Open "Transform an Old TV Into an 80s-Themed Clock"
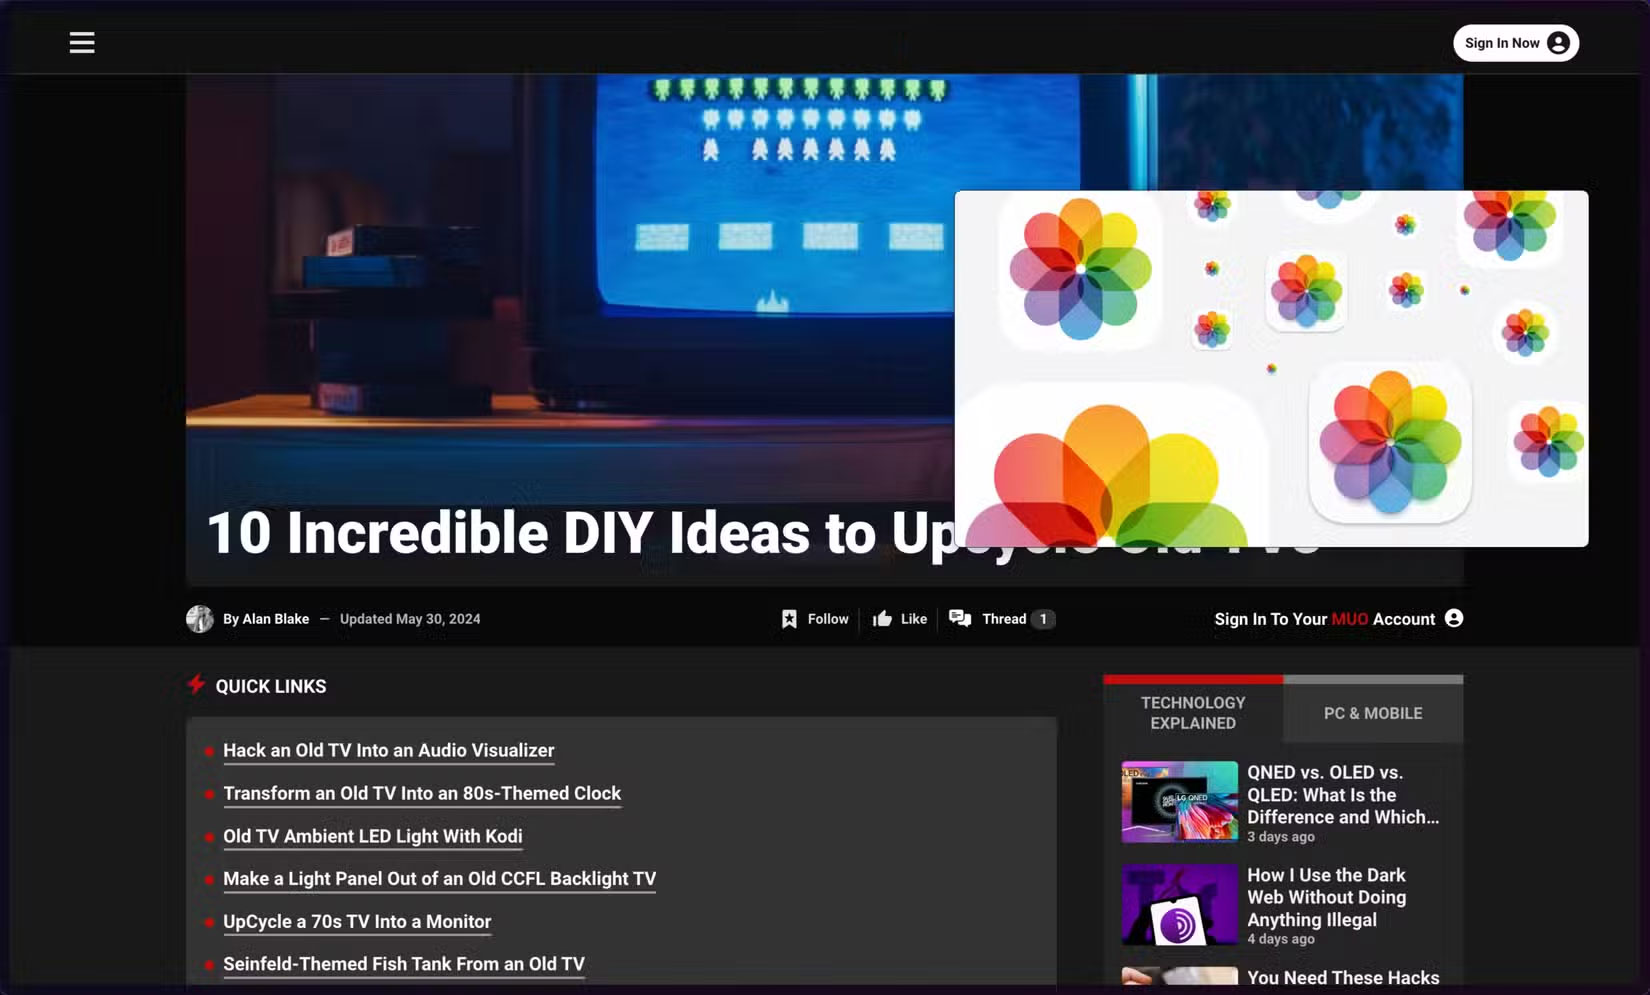 [422, 793]
